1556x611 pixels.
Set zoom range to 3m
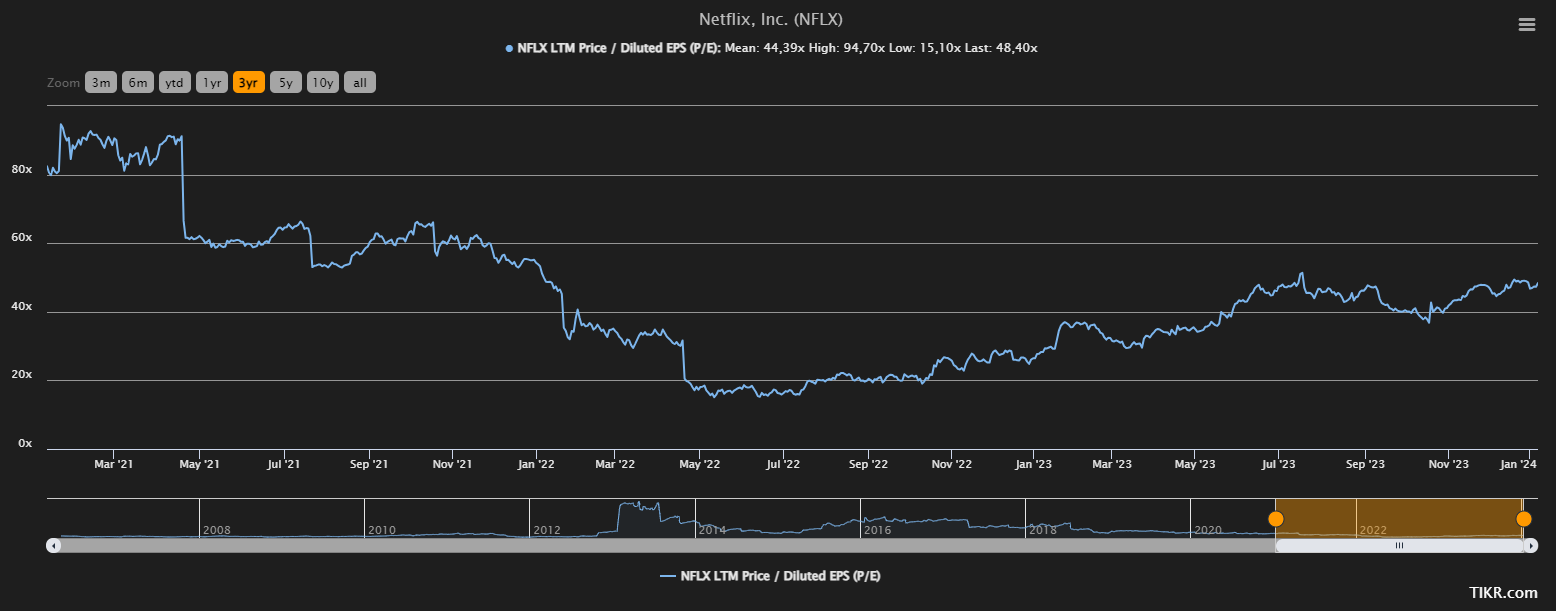pos(101,83)
